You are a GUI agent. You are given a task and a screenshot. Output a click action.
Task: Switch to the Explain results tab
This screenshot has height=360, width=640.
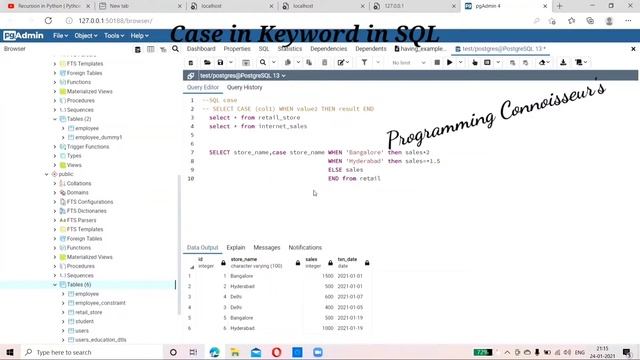pyautogui.click(x=236, y=247)
